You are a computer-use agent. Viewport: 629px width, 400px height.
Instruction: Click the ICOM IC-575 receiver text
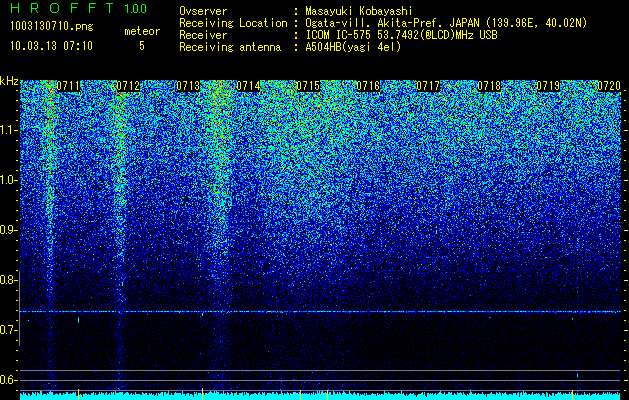(x=401, y=35)
